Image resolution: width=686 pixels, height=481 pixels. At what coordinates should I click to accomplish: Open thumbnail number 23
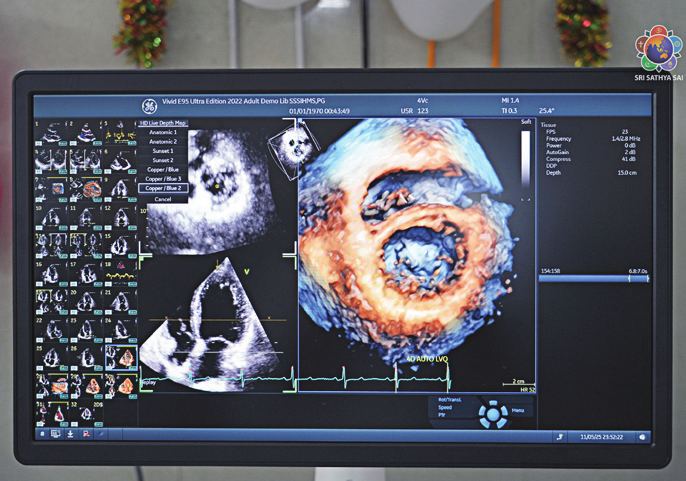(x=86, y=330)
